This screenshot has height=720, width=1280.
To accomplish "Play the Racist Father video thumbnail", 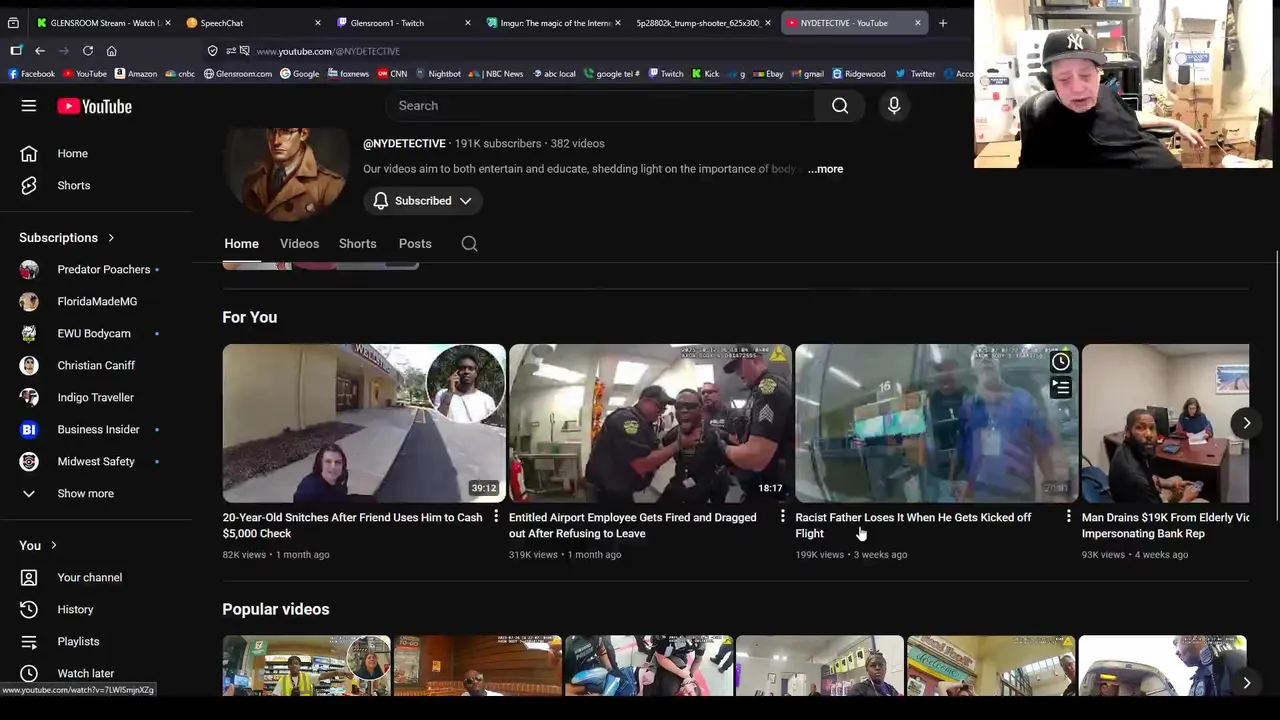I will click(937, 423).
